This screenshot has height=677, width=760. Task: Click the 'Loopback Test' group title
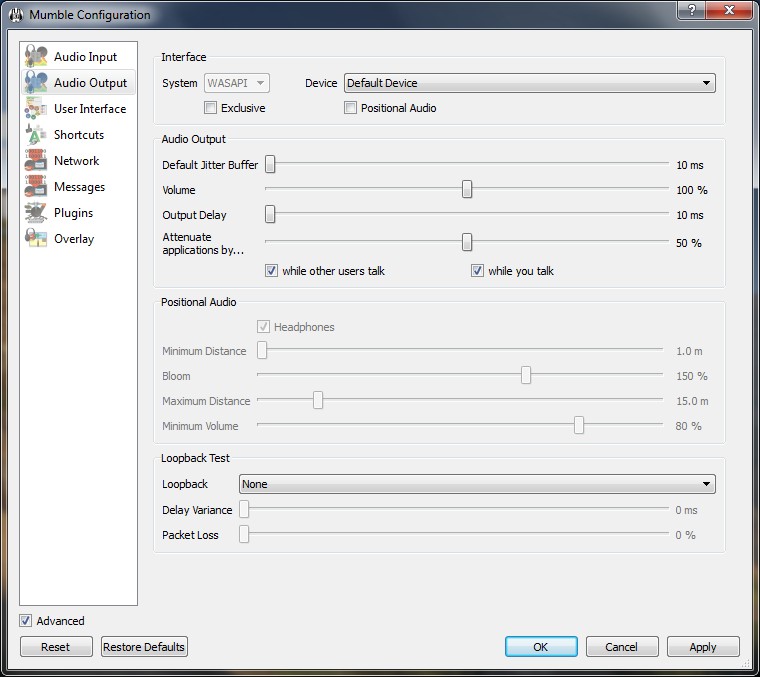[x=195, y=458]
